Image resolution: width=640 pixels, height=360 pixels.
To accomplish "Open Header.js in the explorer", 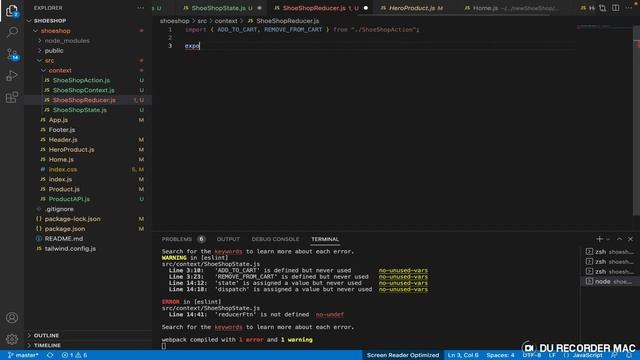I will (x=63, y=140).
